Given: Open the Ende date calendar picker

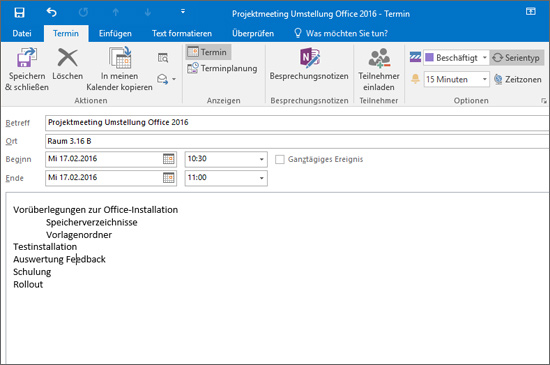Looking at the screenshot, I should pyautogui.click(x=169, y=178).
